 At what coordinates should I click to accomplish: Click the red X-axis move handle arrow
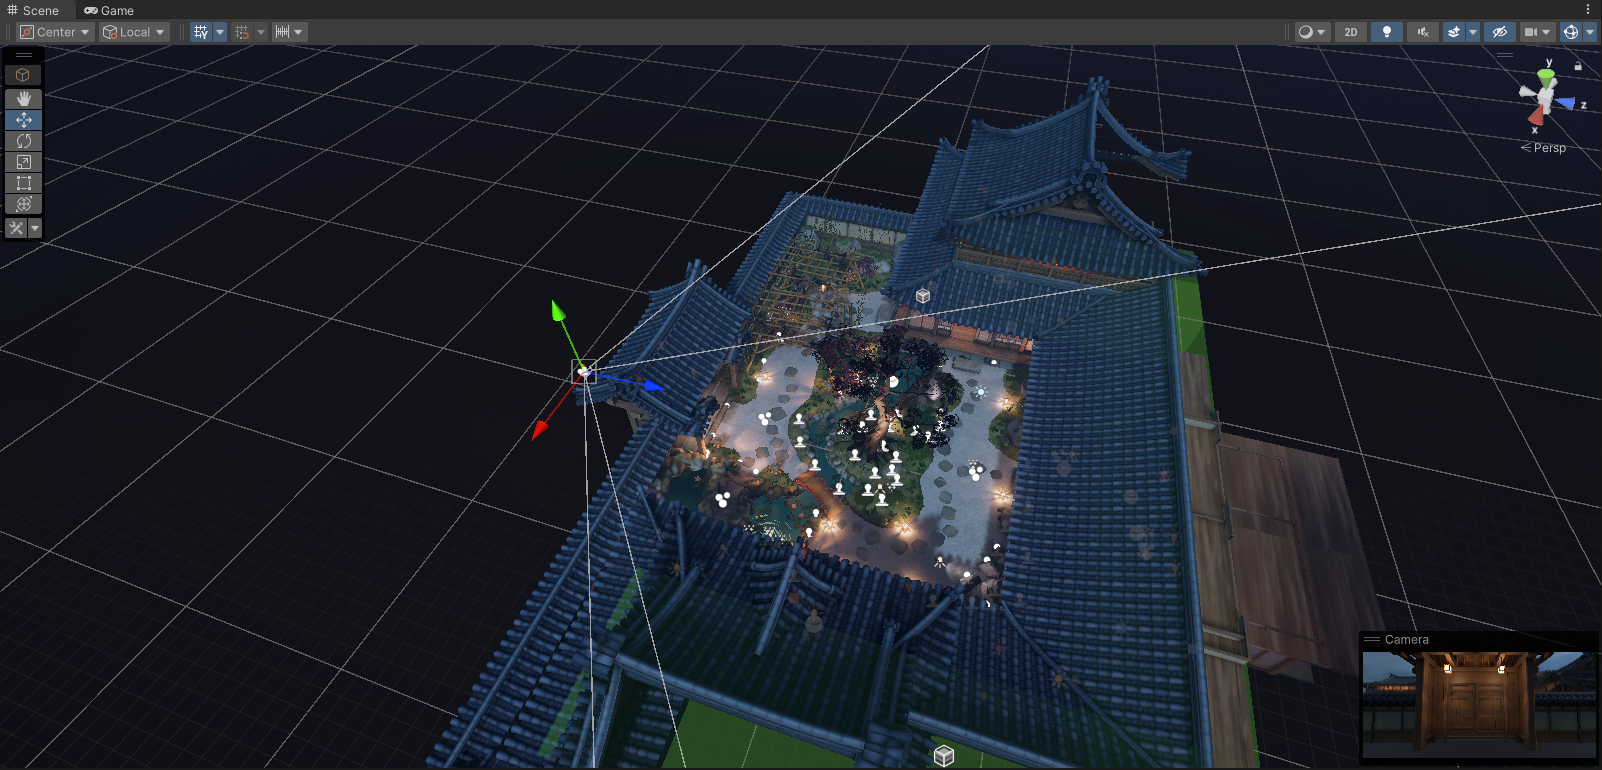pos(540,430)
